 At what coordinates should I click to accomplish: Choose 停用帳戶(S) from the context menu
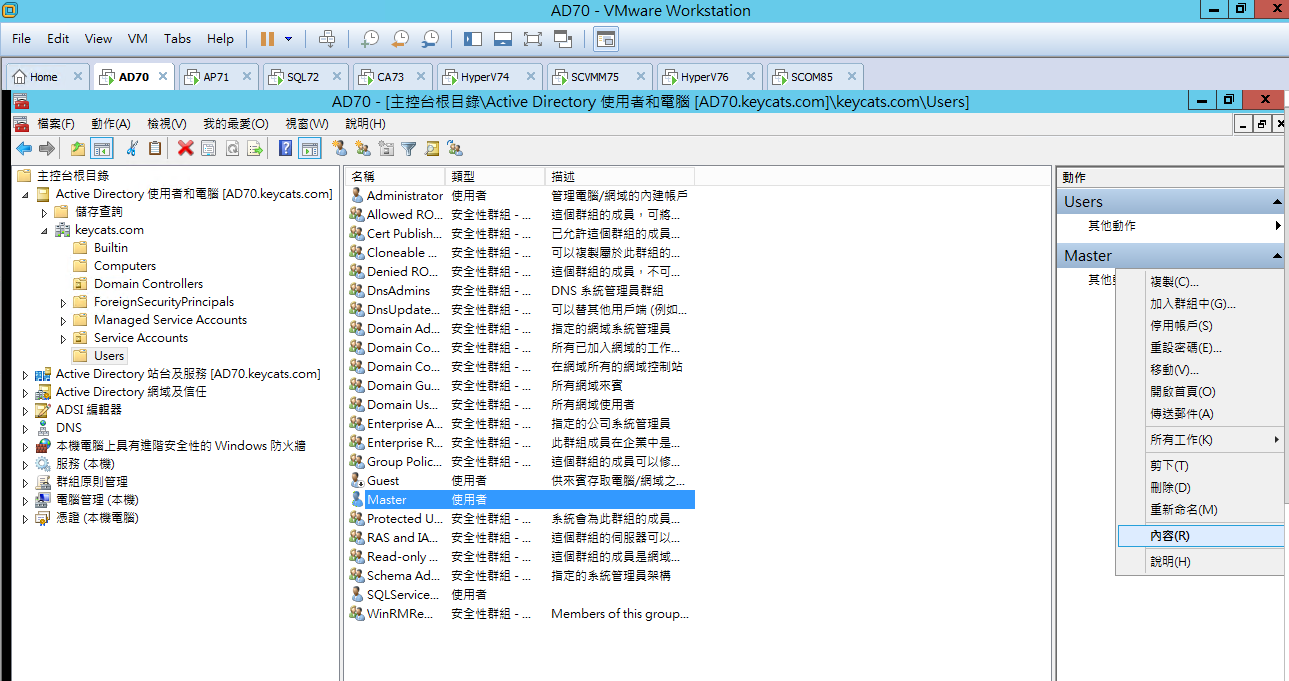point(1199,326)
